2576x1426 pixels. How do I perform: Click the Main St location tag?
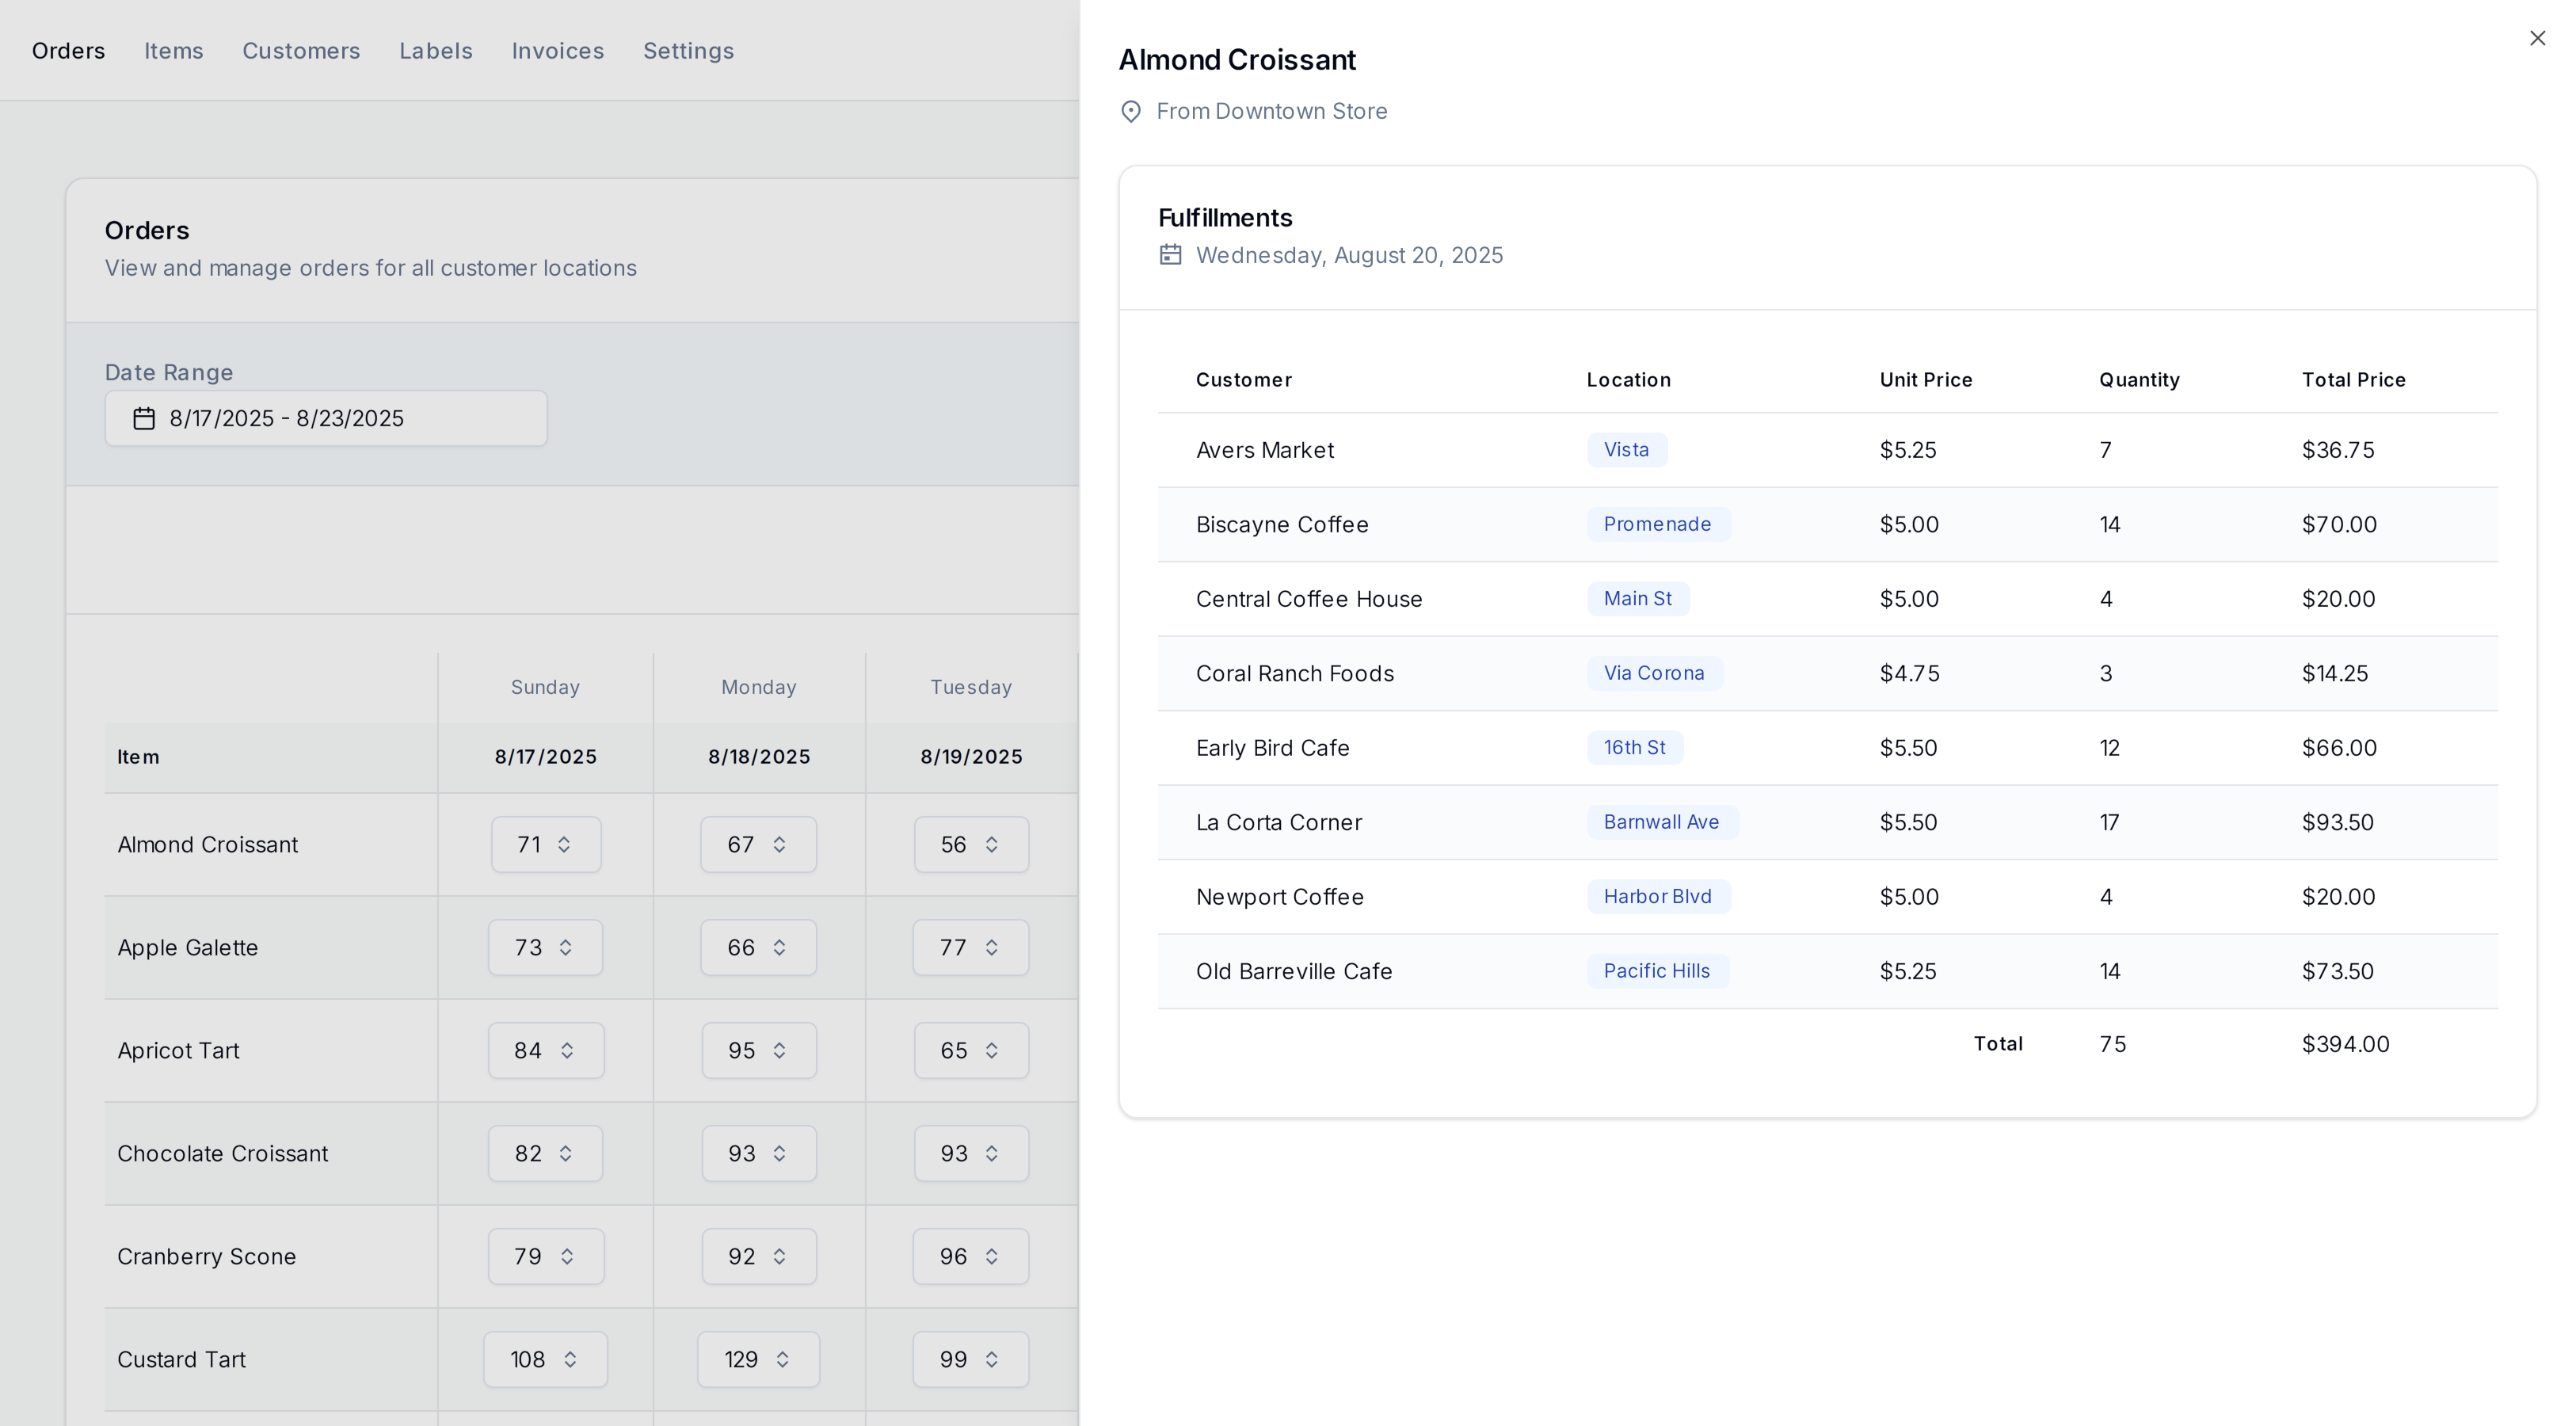(1638, 599)
